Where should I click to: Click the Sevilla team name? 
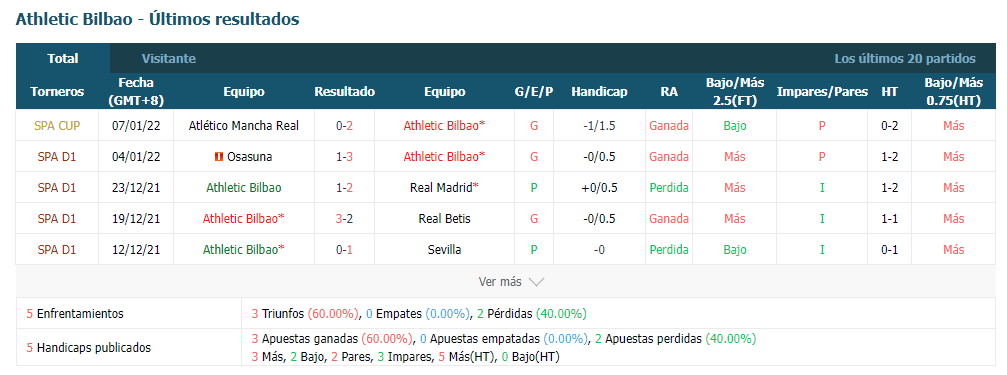444,249
